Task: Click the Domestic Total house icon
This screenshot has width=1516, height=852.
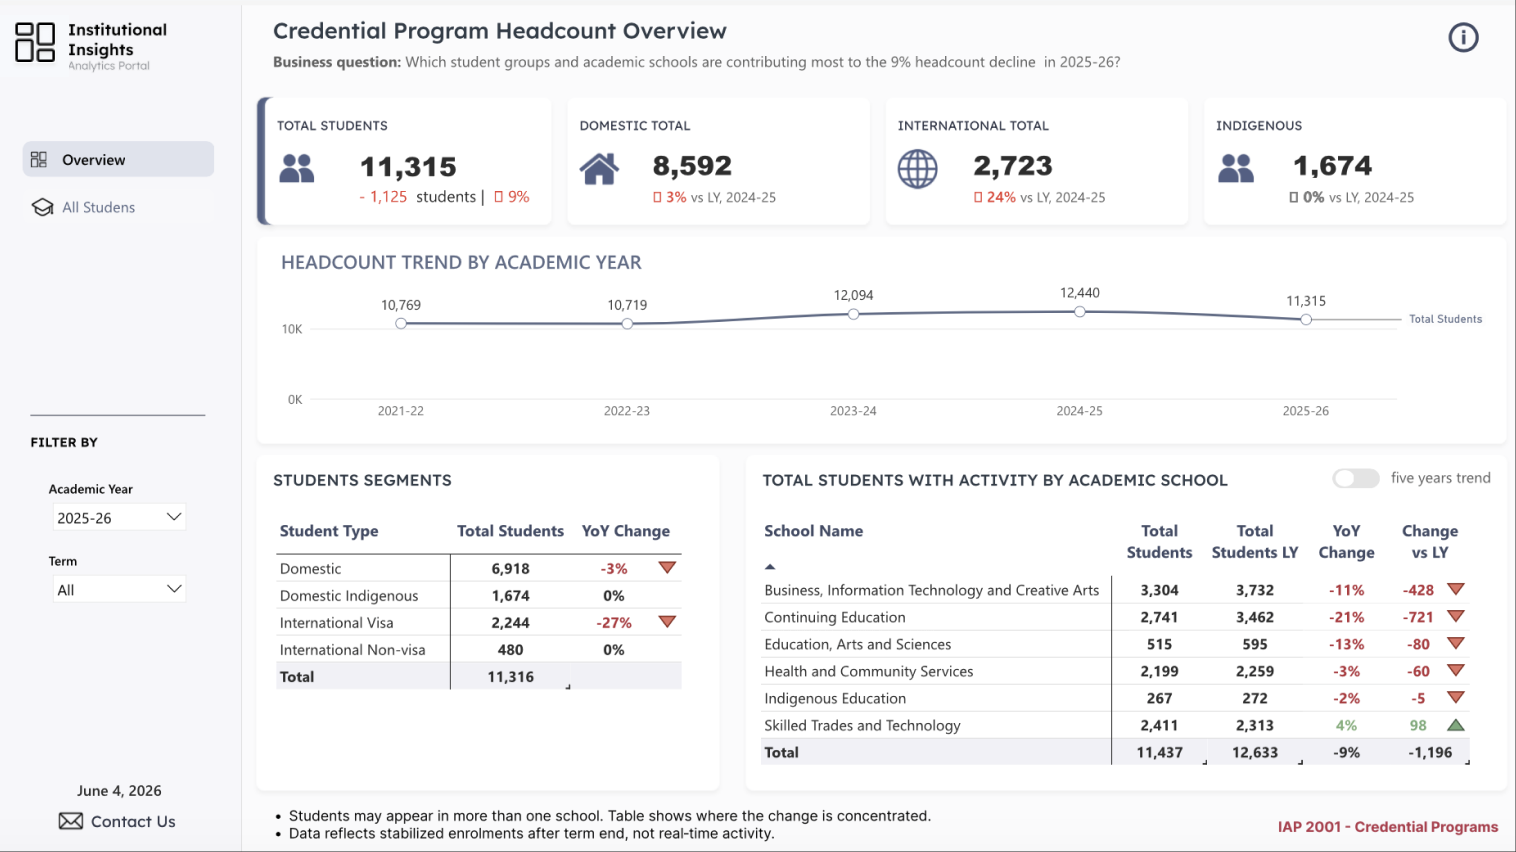Action: 599,168
